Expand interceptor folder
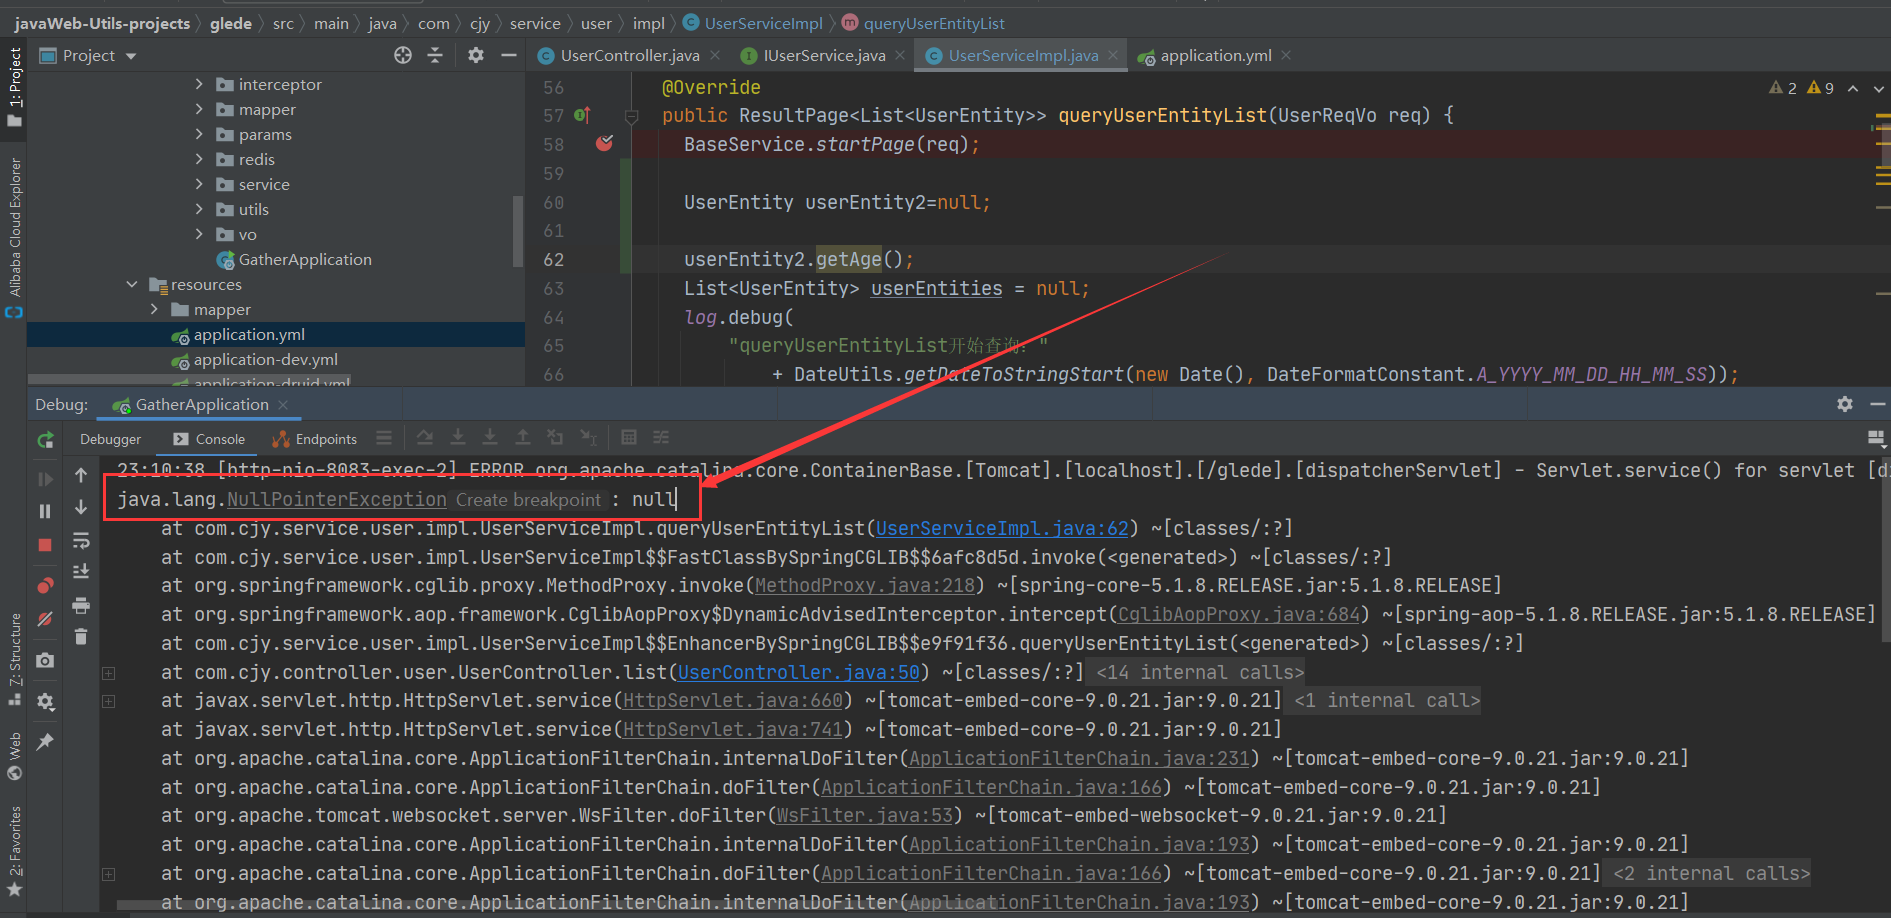The height and width of the screenshot is (918, 1891). click(199, 84)
